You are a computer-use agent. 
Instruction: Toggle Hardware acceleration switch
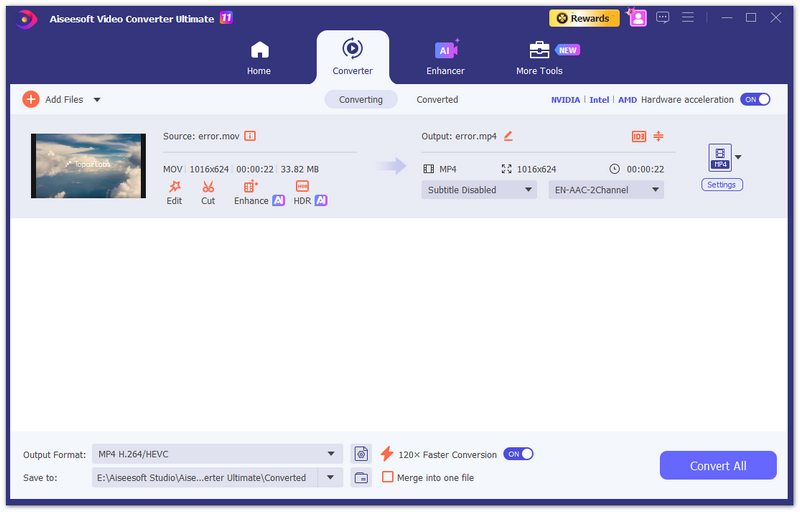pos(755,100)
